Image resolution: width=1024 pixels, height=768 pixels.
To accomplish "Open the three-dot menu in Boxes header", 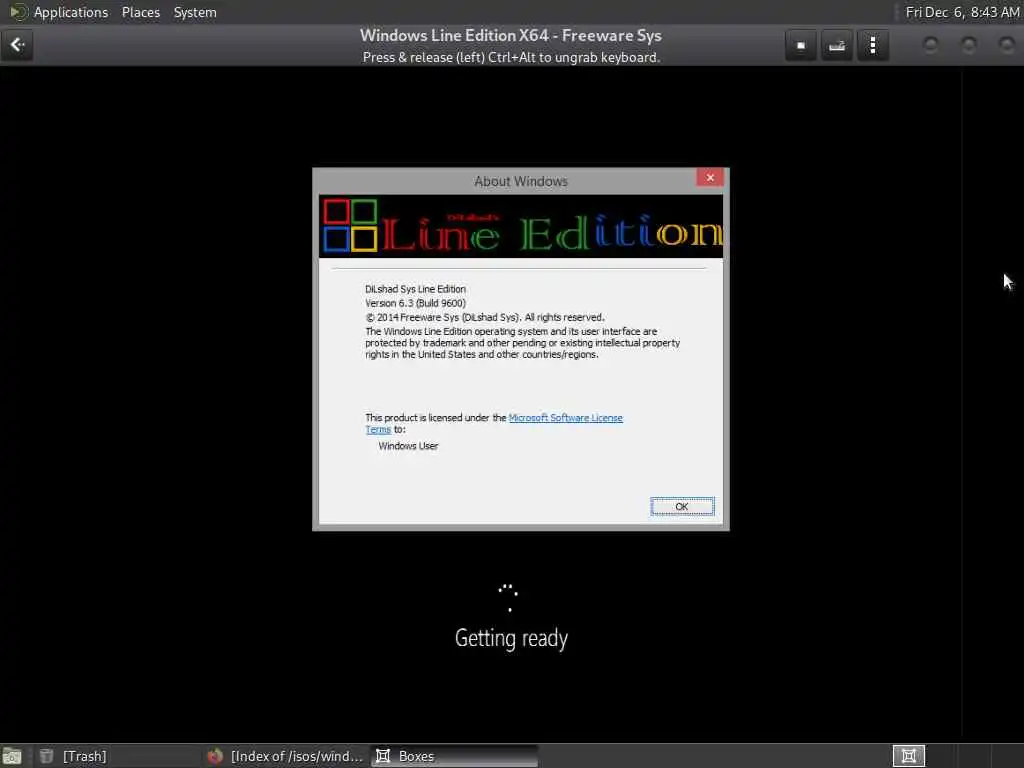I will pos(872,46).
